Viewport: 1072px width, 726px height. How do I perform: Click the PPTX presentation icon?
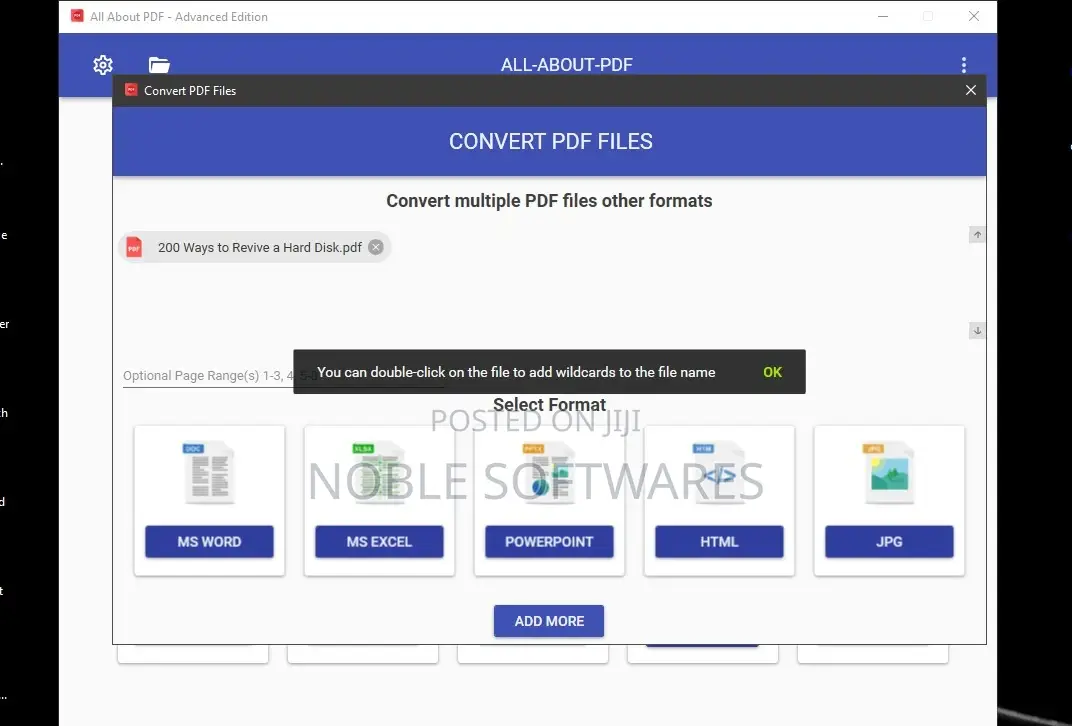549,473
